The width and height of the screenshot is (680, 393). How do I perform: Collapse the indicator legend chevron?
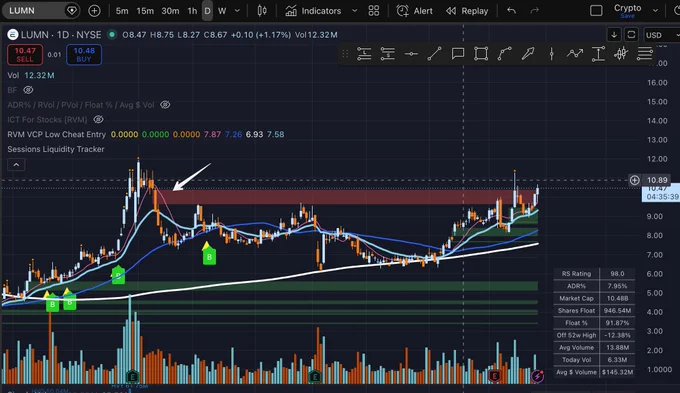click(16, 165)
